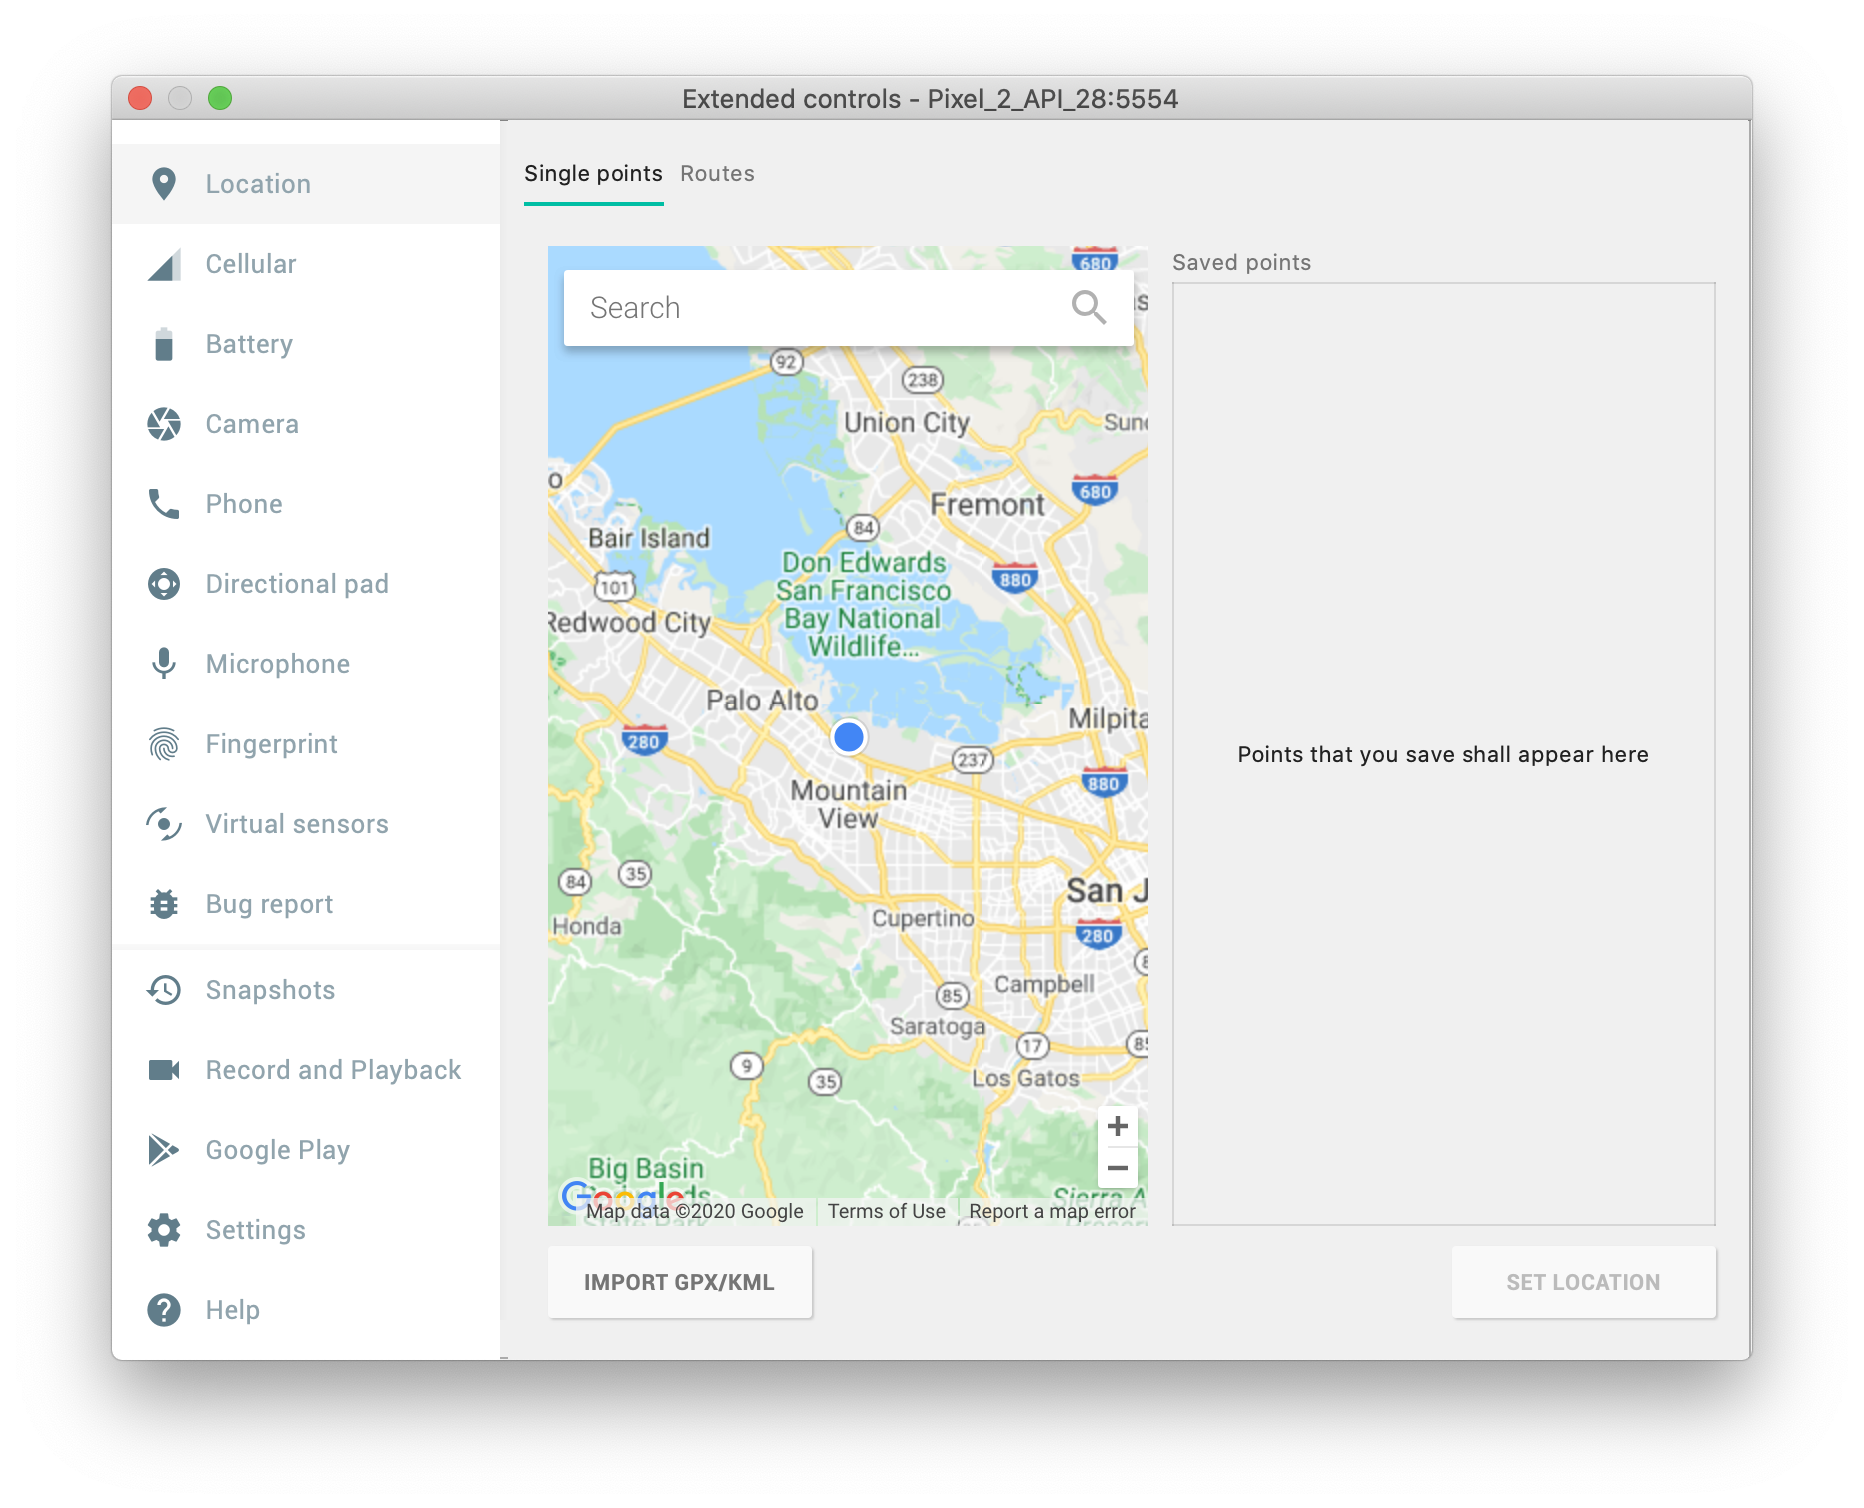The image size is (1864, 1508).
Task: Click the Directional pad icon
Action: [164, 584]
